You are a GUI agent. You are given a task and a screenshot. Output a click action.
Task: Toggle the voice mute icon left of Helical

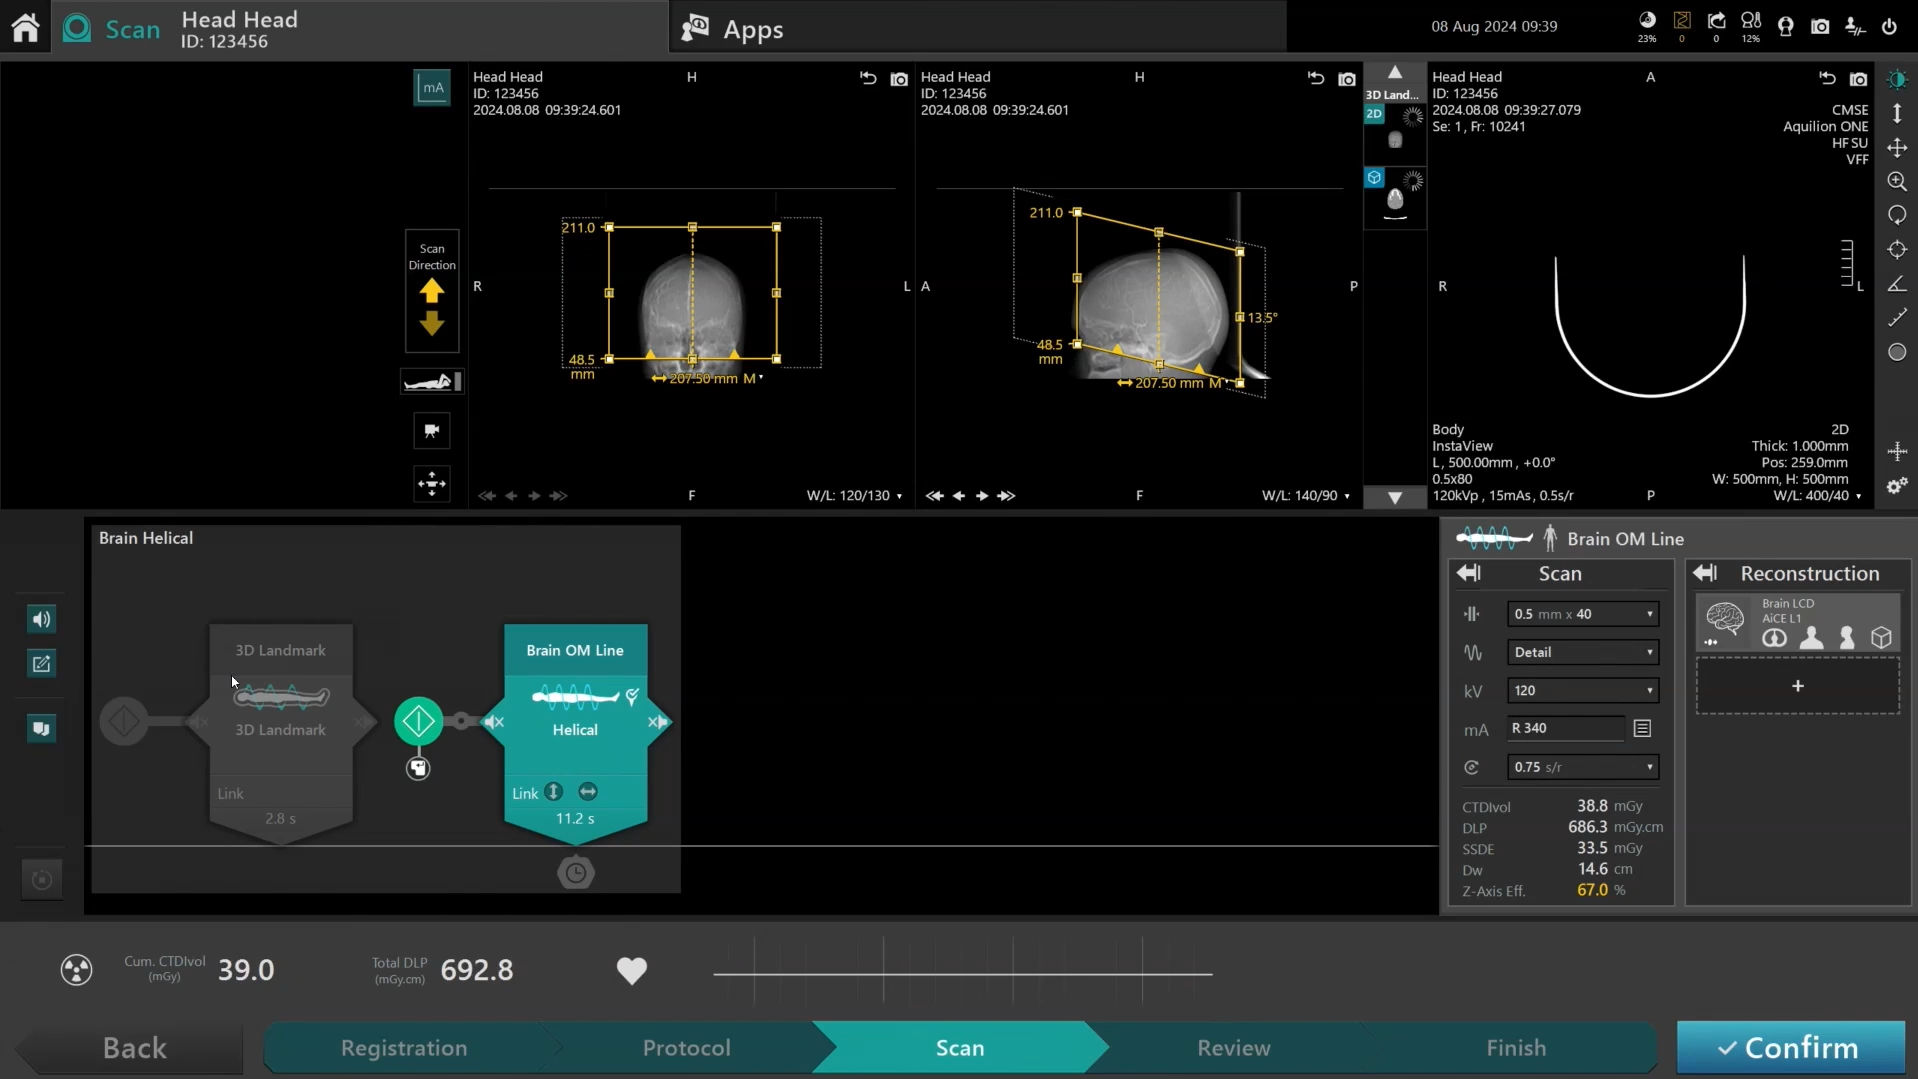click(494, 722)
